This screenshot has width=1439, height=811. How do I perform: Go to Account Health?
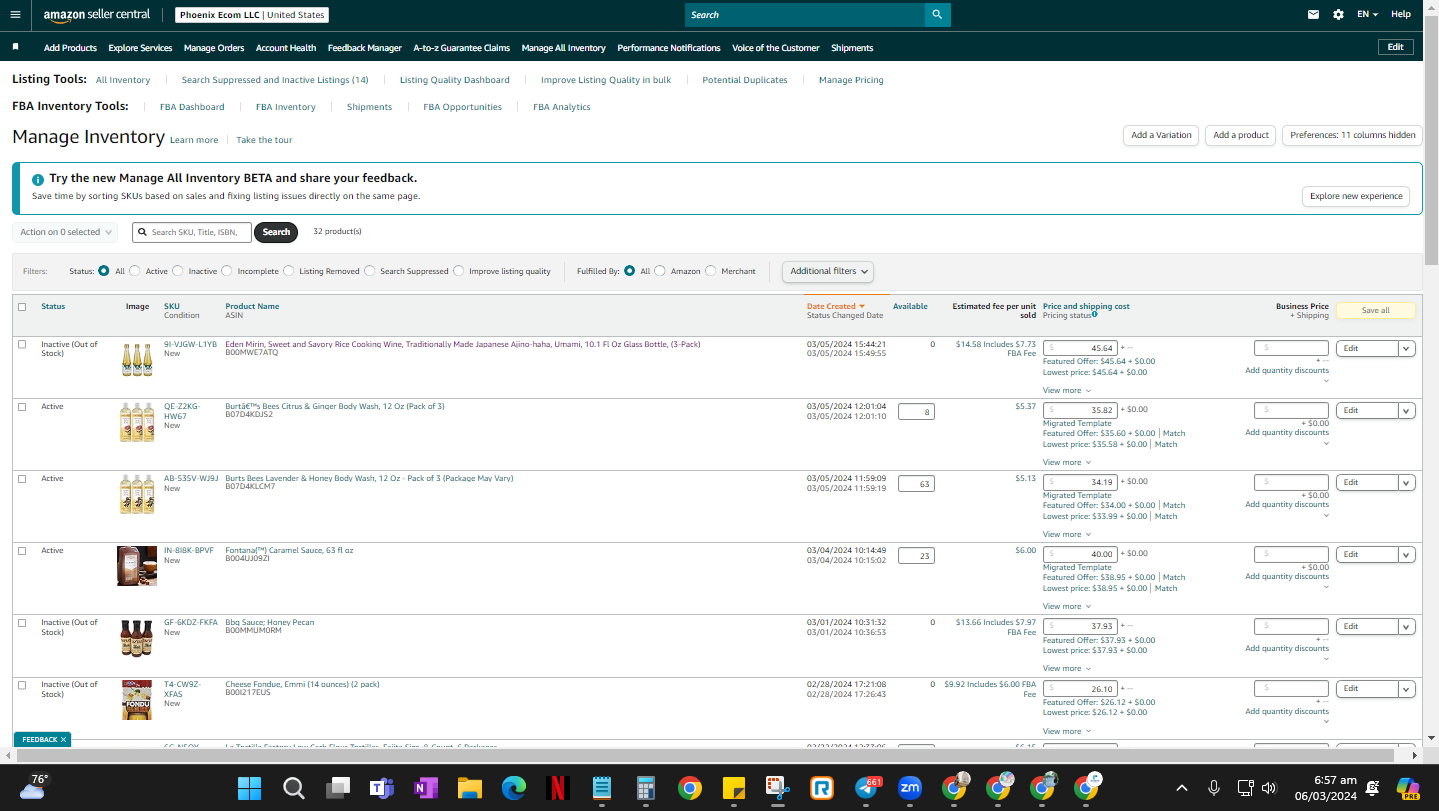[286, 48]
